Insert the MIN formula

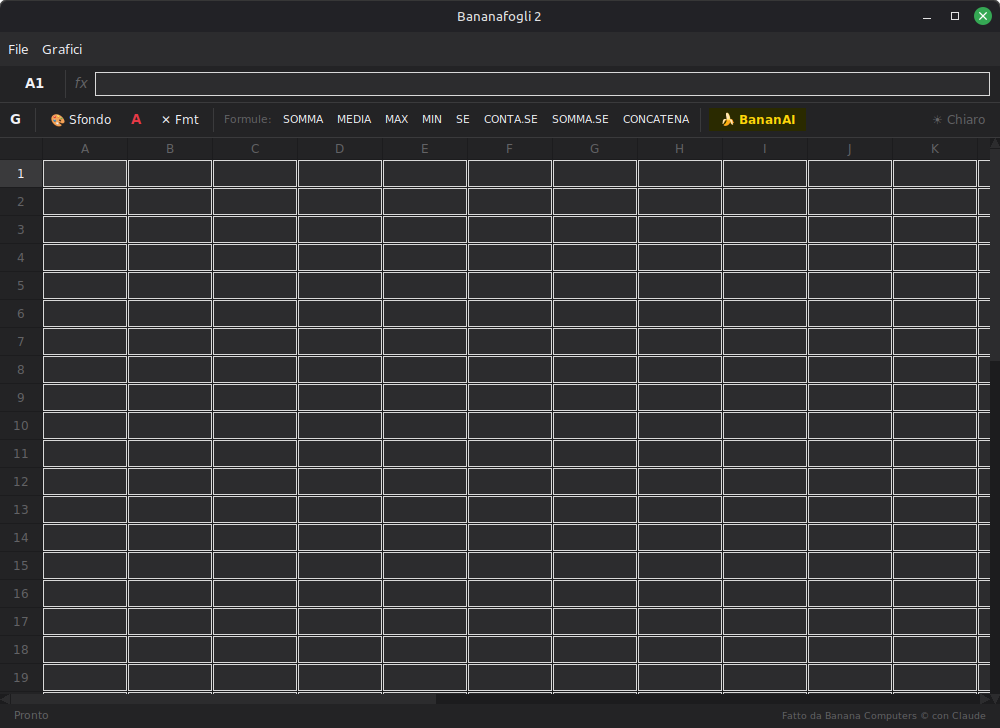[x=432, y=119]
